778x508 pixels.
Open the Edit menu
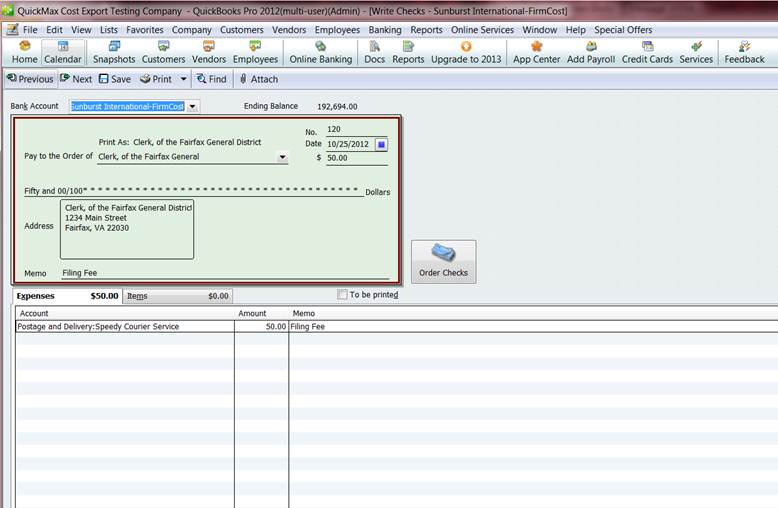tap(54, 30)
